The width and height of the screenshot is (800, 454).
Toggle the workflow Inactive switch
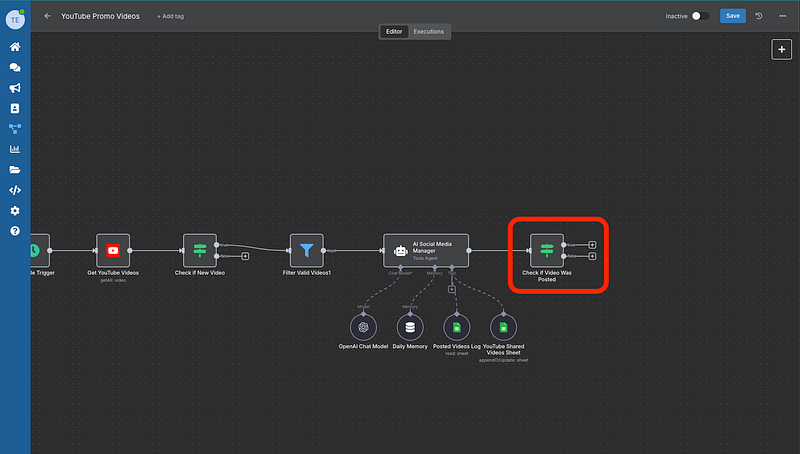pyautogui.click(x=700, y=16)
